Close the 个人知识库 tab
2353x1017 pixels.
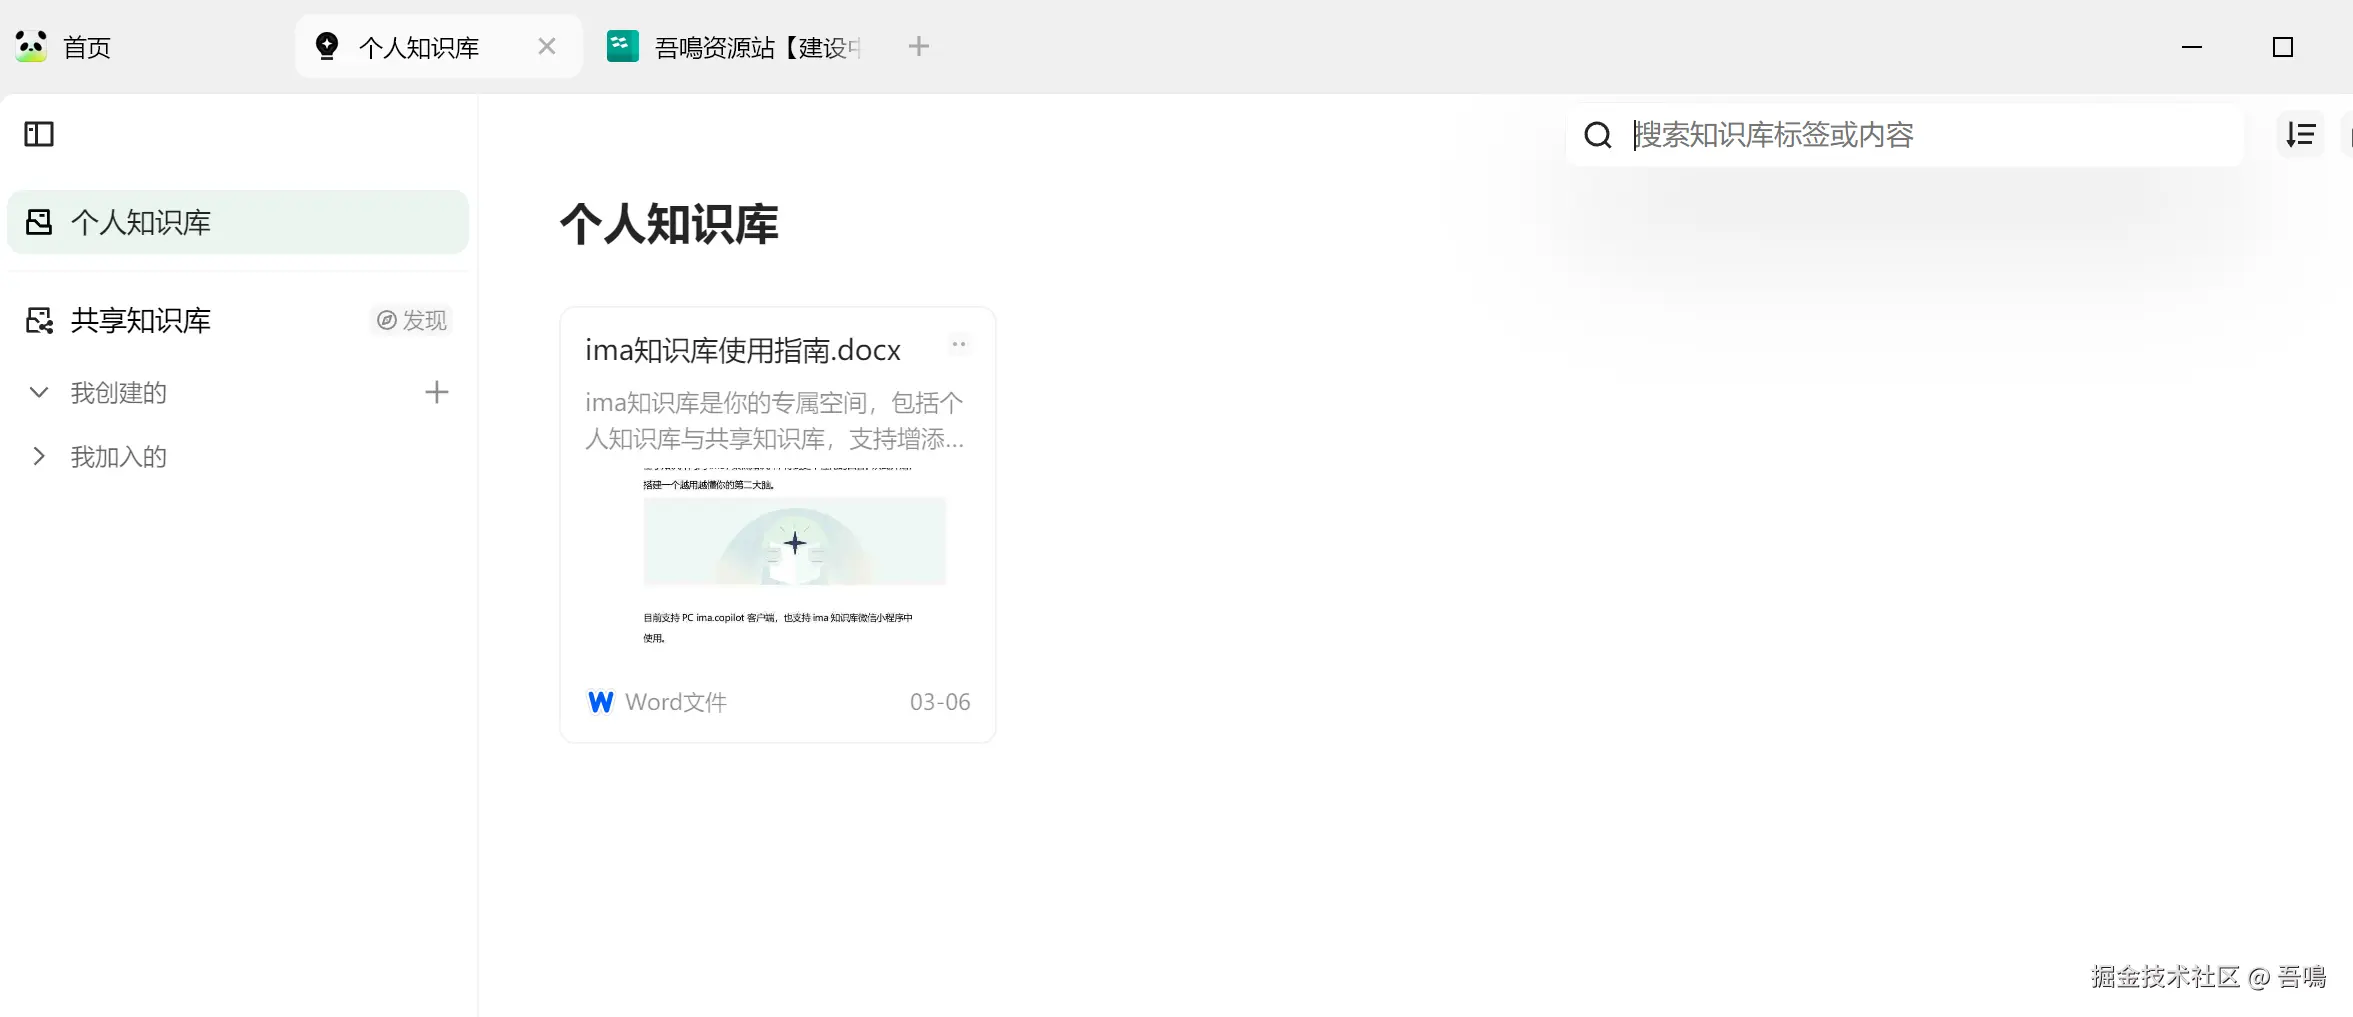547,46
